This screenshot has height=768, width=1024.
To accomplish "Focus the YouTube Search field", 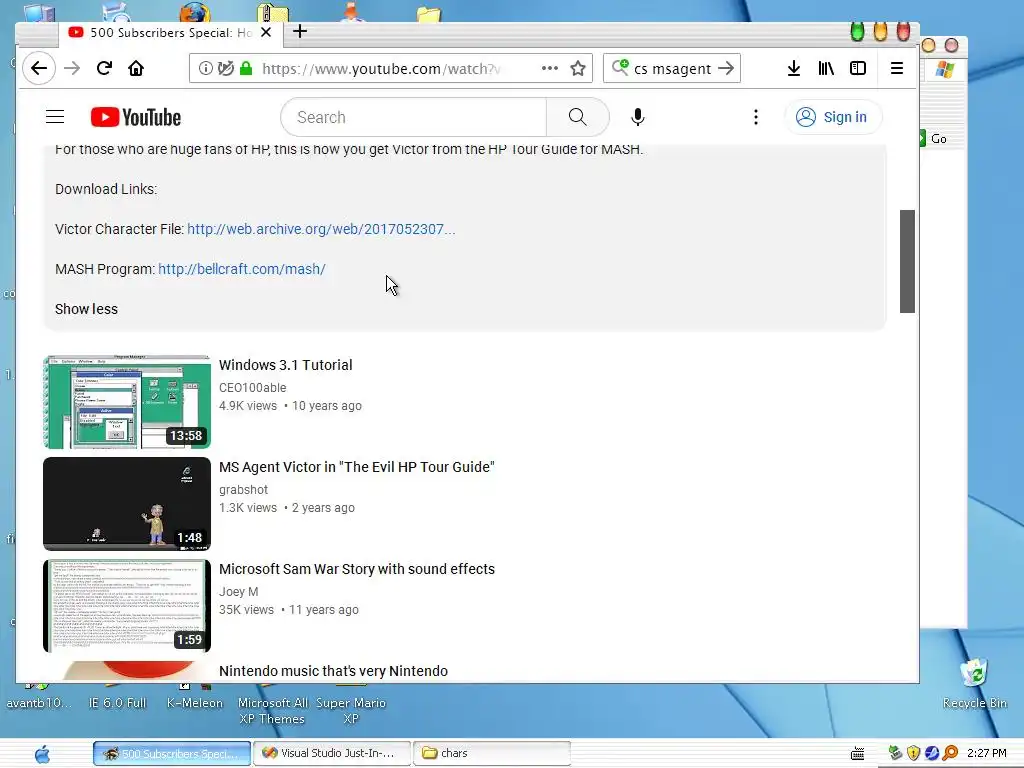I will tap(414, 118).
